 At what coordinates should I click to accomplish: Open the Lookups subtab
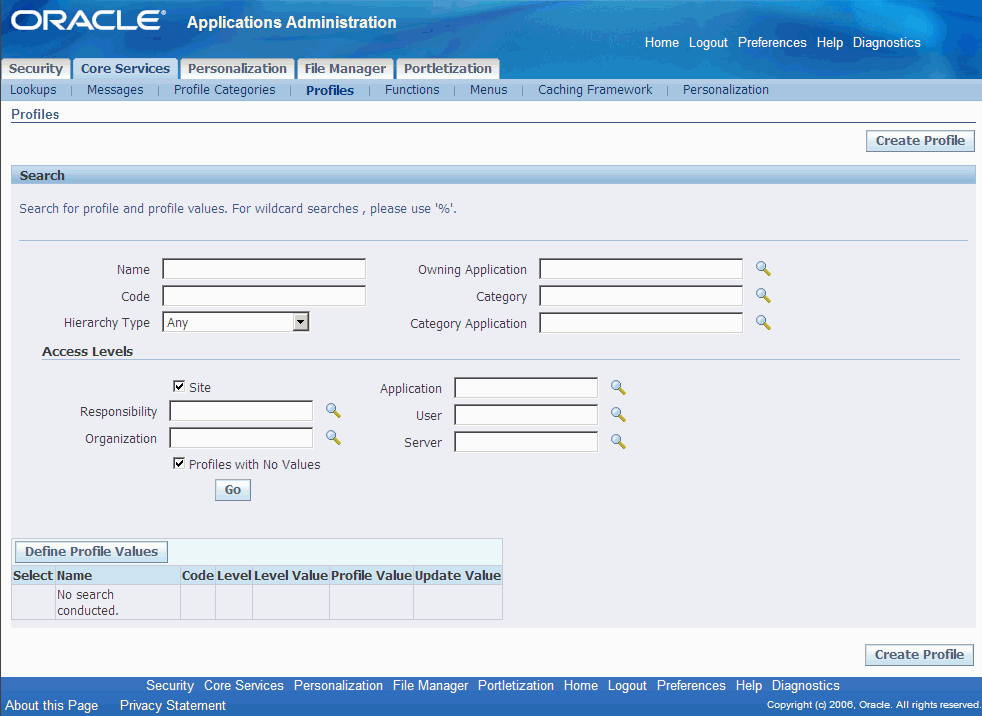pyautogui.click(x=33, y=90)
